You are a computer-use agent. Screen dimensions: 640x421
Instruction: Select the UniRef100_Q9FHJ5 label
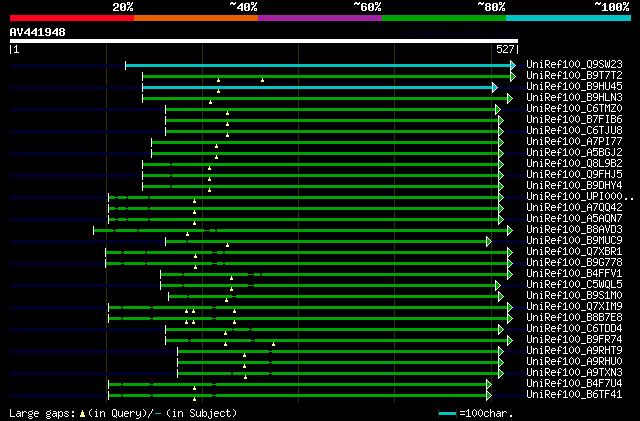click(x=574, y=175)
